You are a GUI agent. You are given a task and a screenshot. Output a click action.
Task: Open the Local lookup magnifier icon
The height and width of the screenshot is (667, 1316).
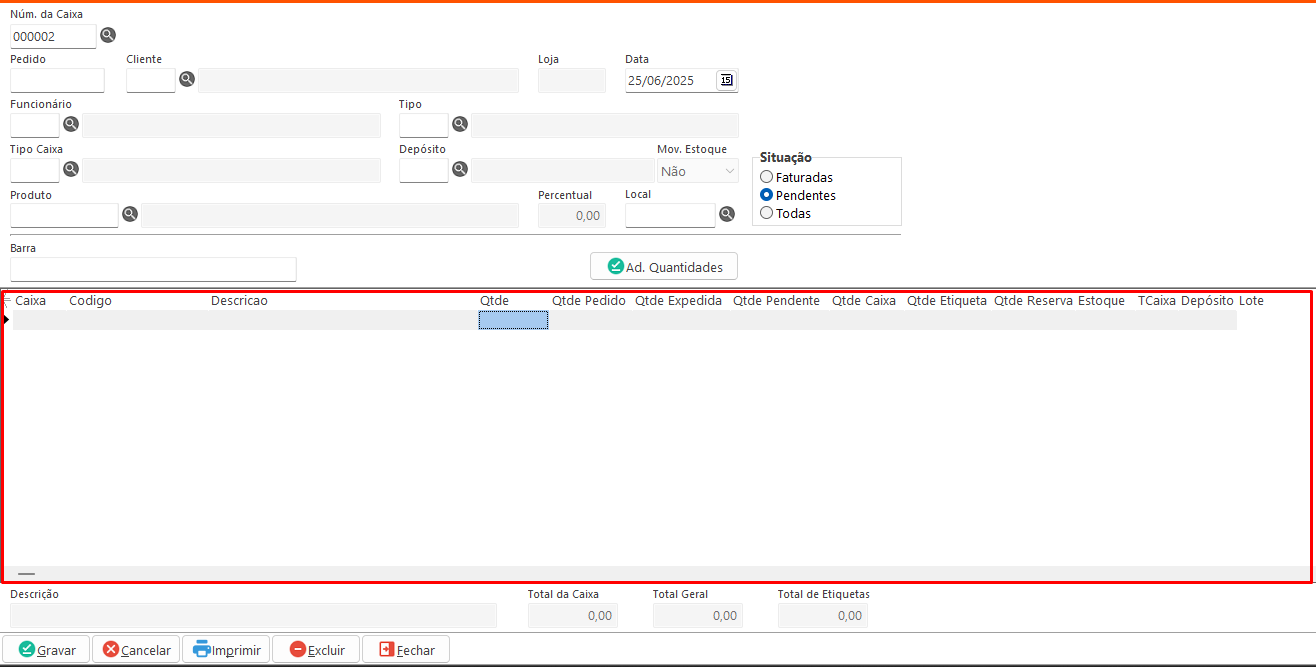click(727, 214)
